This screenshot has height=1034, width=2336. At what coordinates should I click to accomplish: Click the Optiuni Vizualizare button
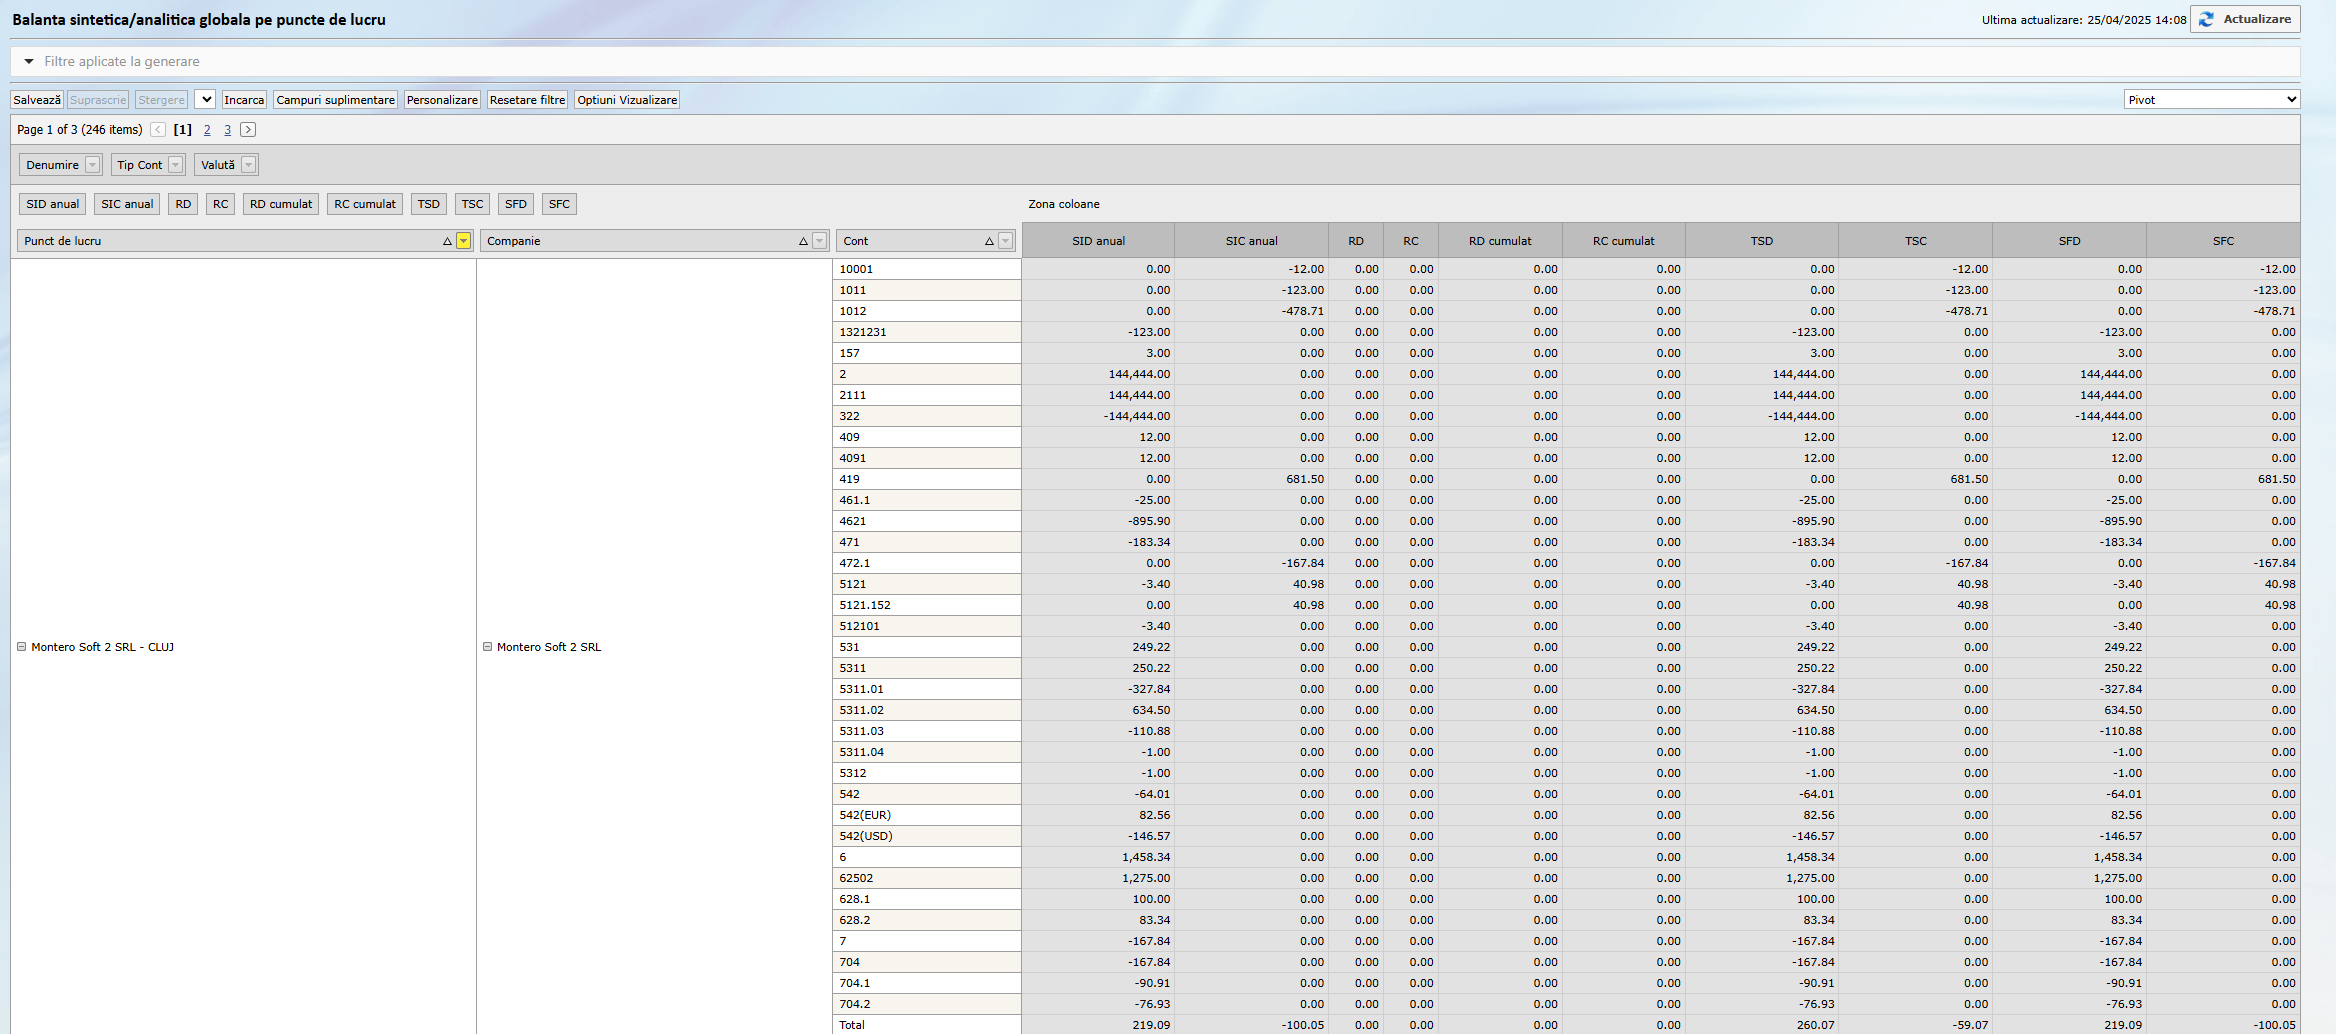[626, 100]
